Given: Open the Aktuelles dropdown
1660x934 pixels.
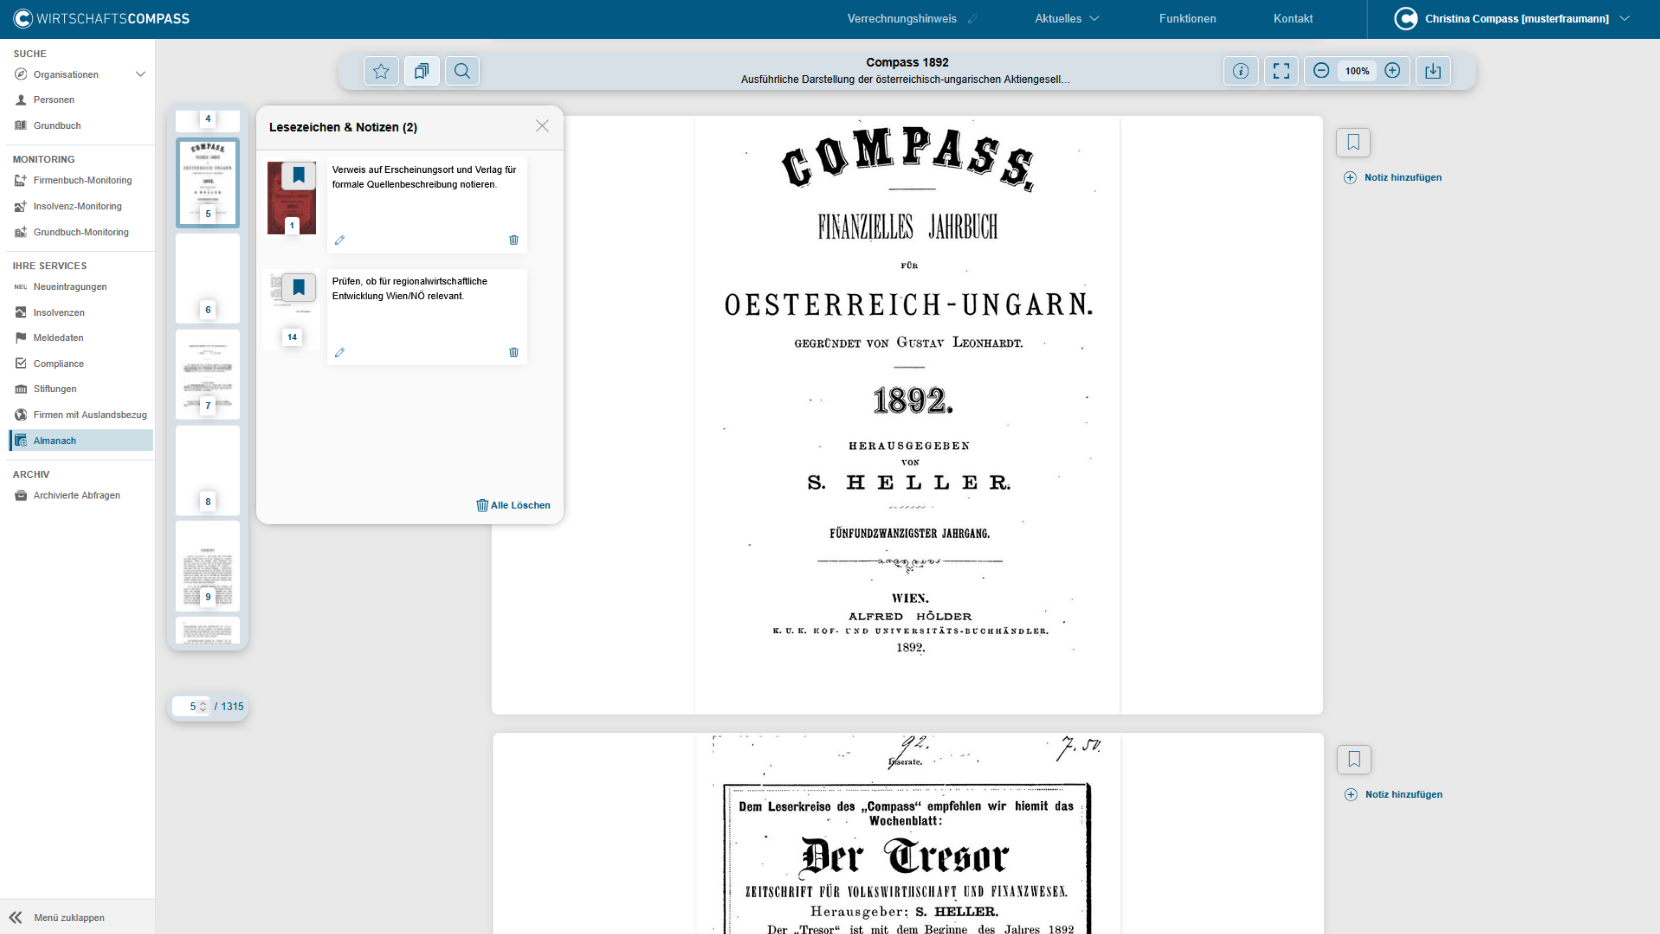Looking at the screenshot, I should tap(1067, 18).
